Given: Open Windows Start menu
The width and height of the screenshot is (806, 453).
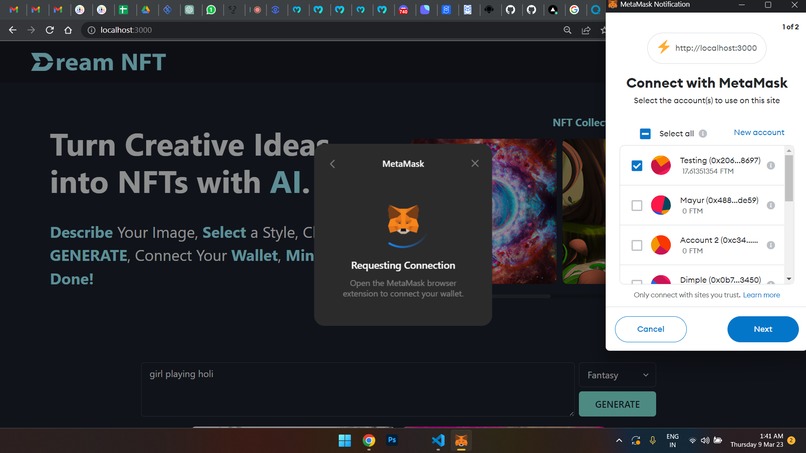Looking at the screenshot, I should coord(345,441).
